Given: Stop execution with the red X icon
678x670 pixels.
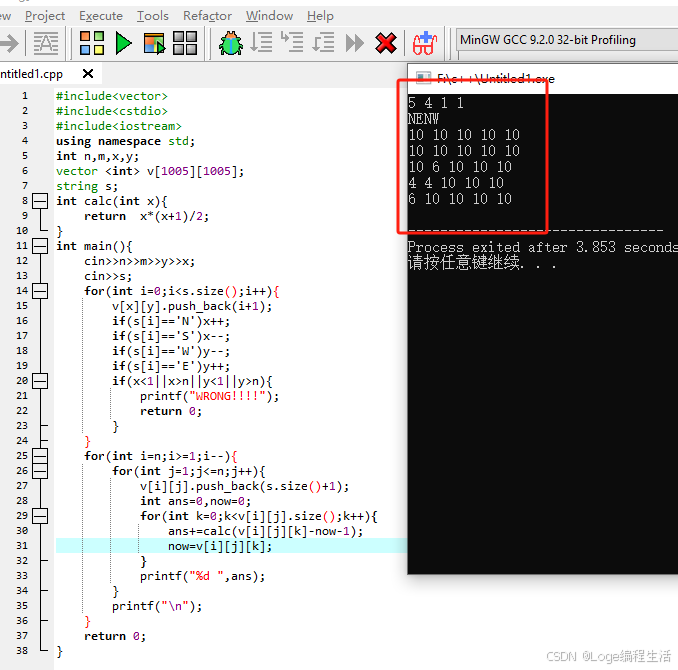Looking at the screenshot, I should tap(386, 43).
